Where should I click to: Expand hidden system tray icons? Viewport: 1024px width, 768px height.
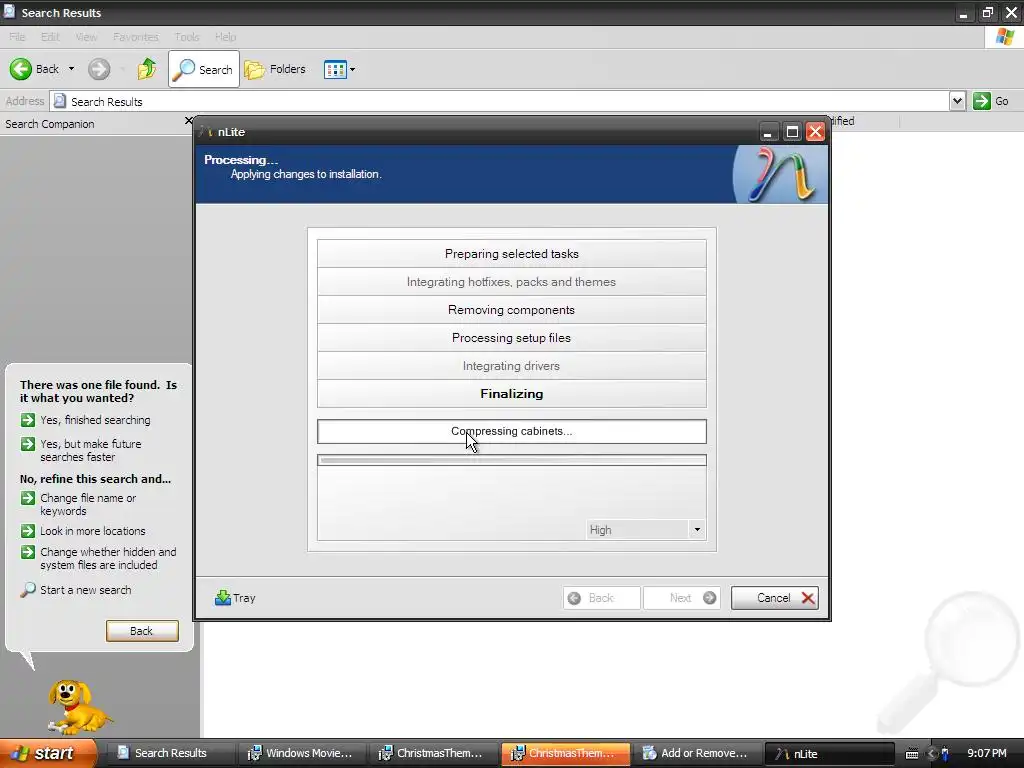(931, 754)
